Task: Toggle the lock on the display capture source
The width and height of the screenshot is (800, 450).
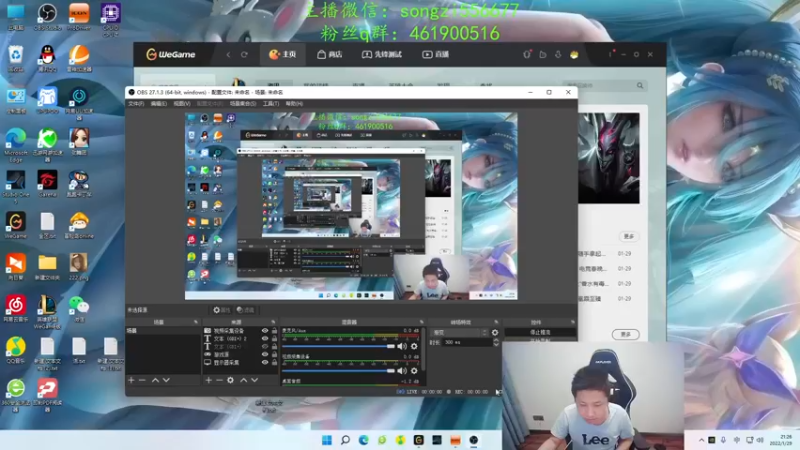Action: tap(274, 362)
